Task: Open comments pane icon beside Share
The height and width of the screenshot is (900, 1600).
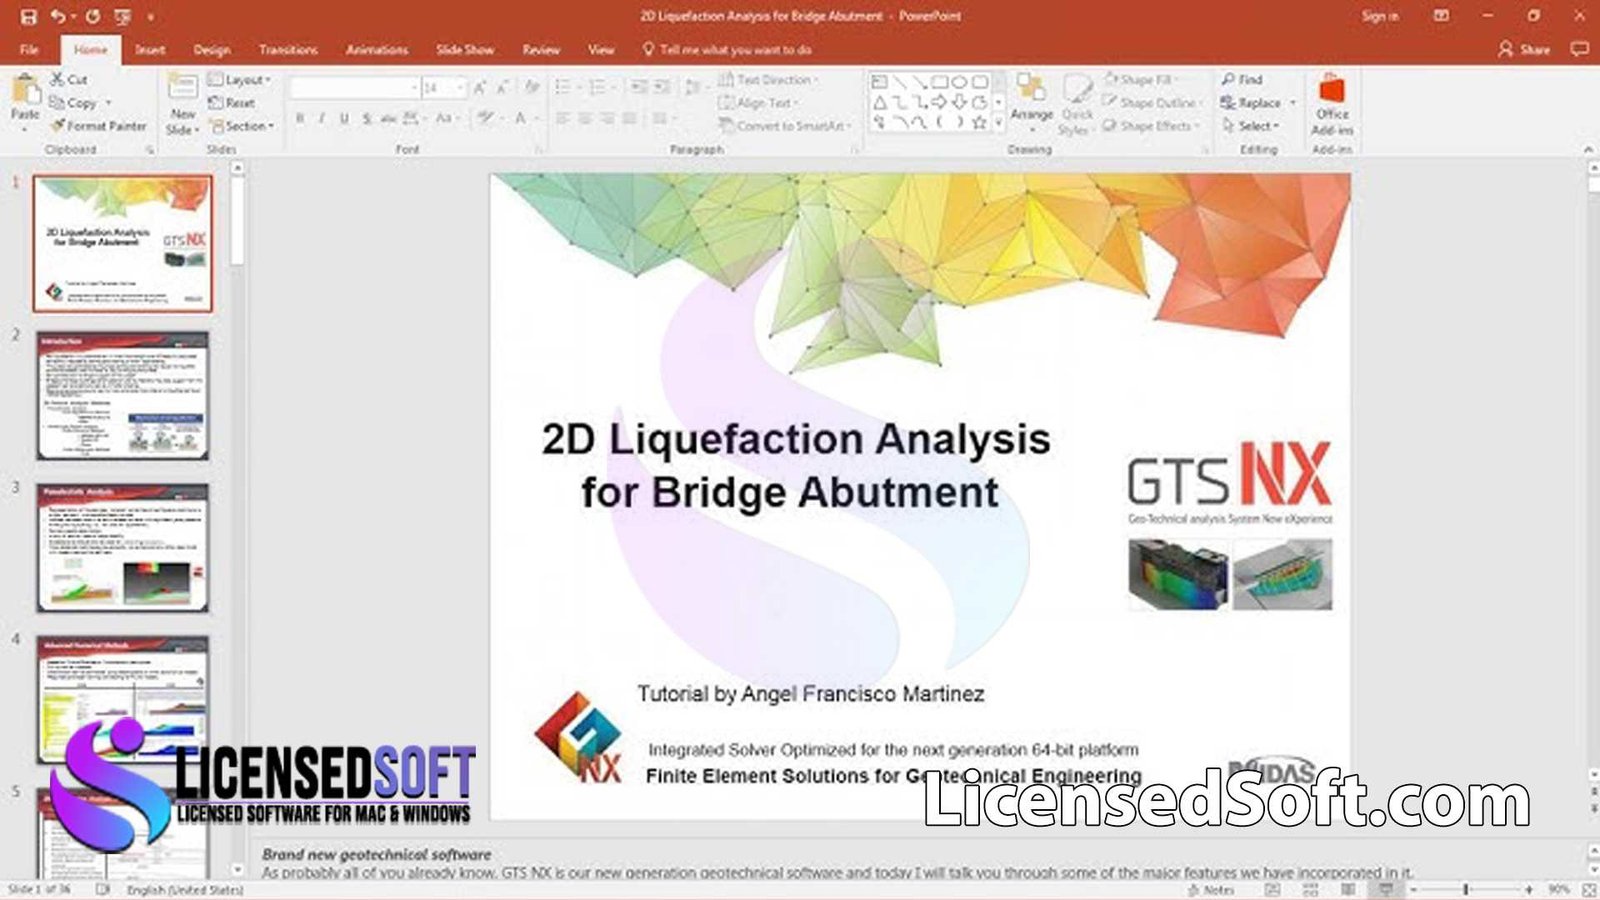Action: 1579,49
